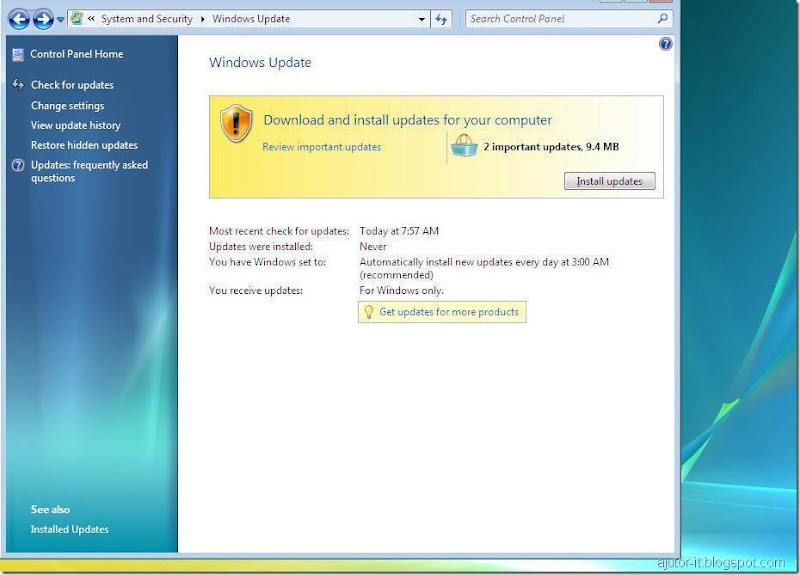Viewport: 800px width, 575px height.
Task: Click the Refresh button in address bar
Action: pyautogui.click(x=441, y=19)
